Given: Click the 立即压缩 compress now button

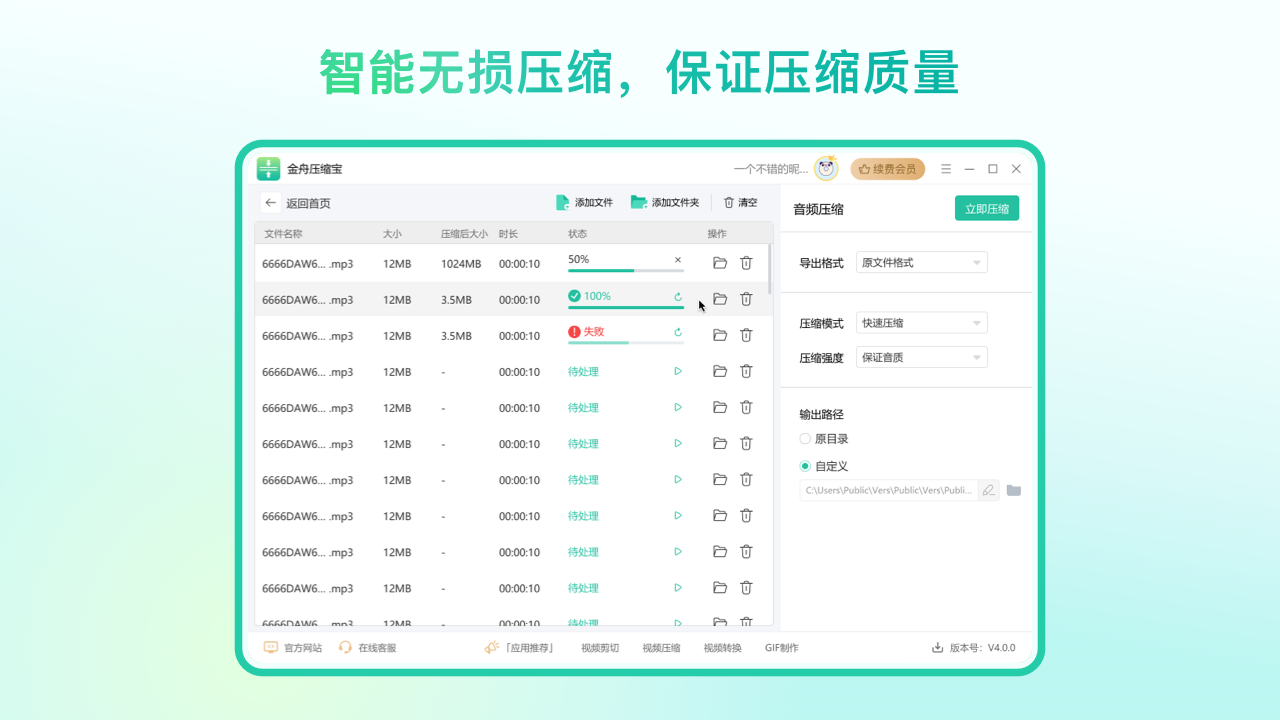Looking at the screenshot, I should pos(986,208).
